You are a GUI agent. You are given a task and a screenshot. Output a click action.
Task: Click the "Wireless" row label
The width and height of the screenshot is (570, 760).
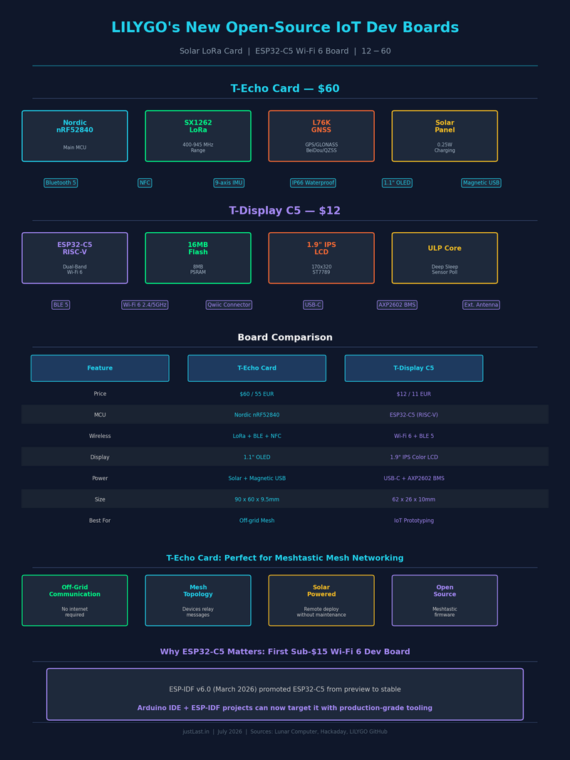click(x=100, y=436)
